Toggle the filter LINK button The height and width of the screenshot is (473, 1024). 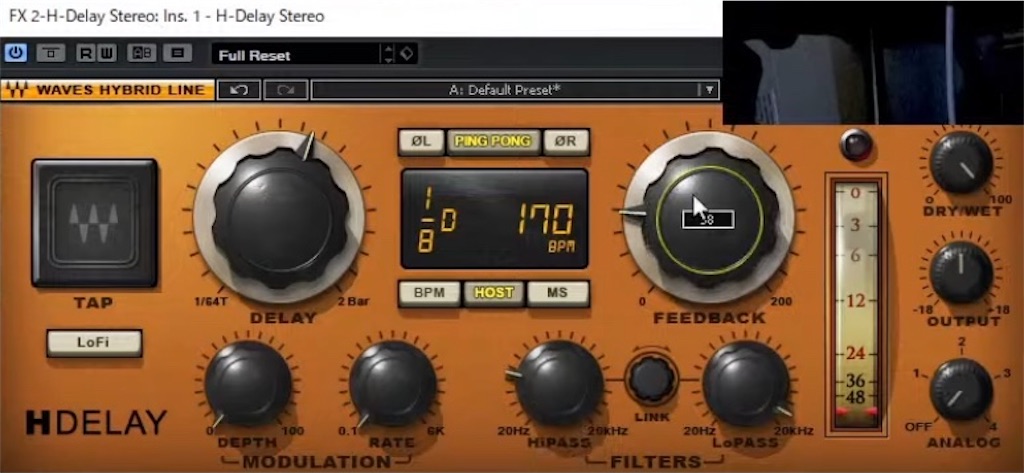[x=651, y=380]
